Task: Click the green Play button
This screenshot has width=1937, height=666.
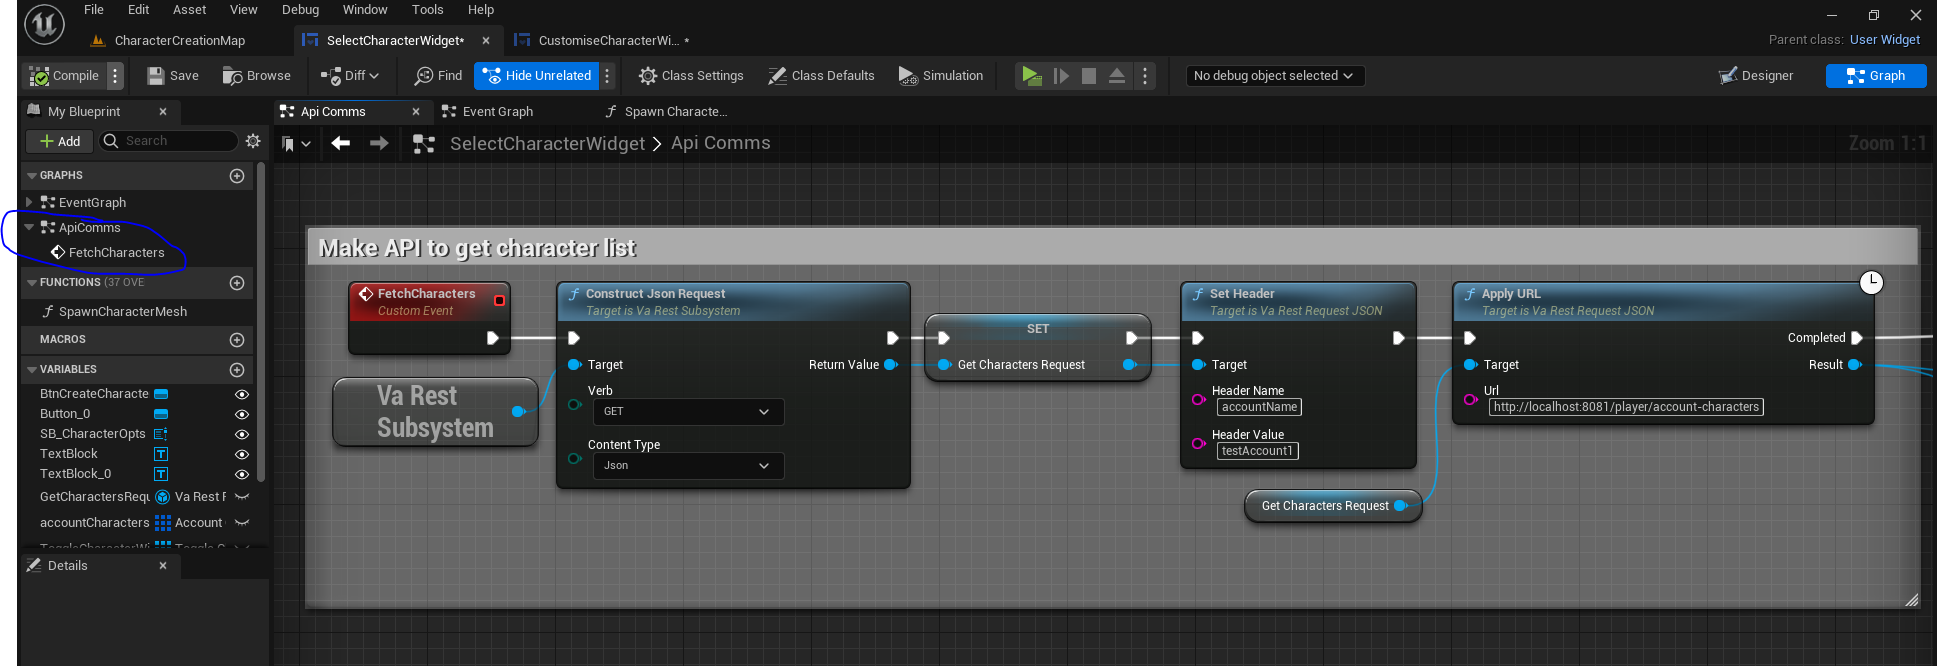Action: point(1032,76)
